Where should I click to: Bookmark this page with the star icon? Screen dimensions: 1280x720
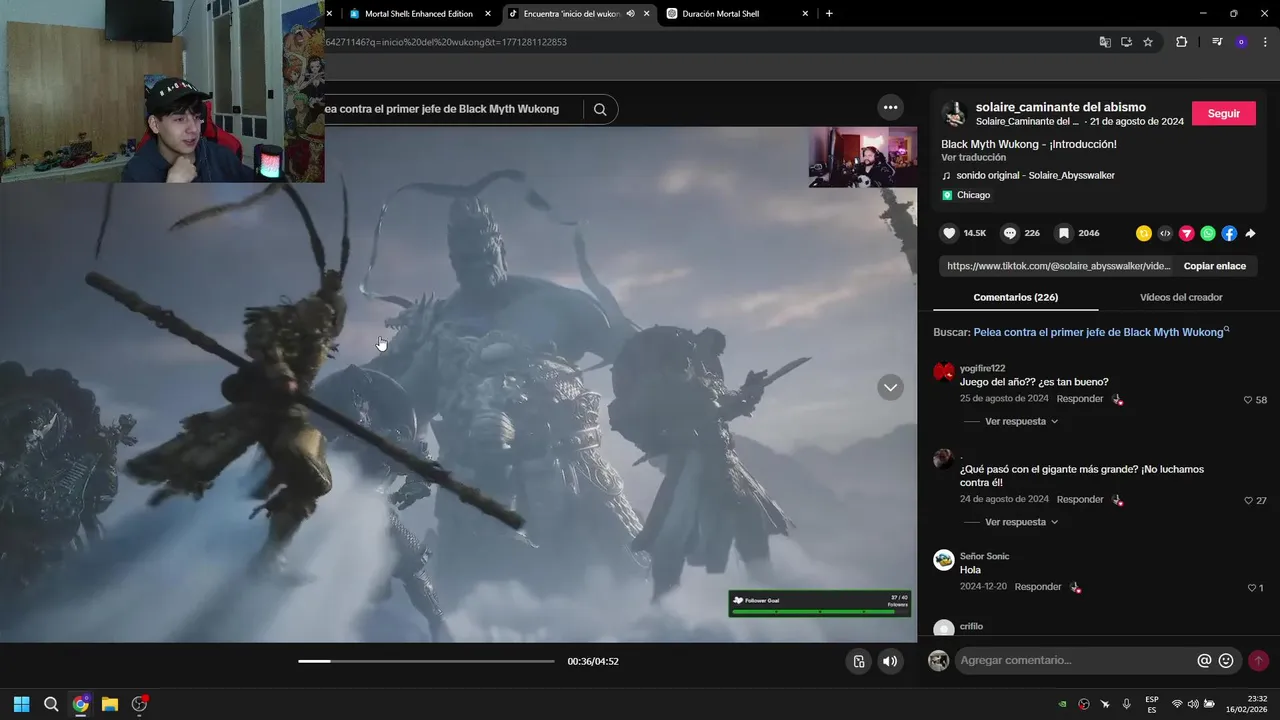(x=1148, y=42)
